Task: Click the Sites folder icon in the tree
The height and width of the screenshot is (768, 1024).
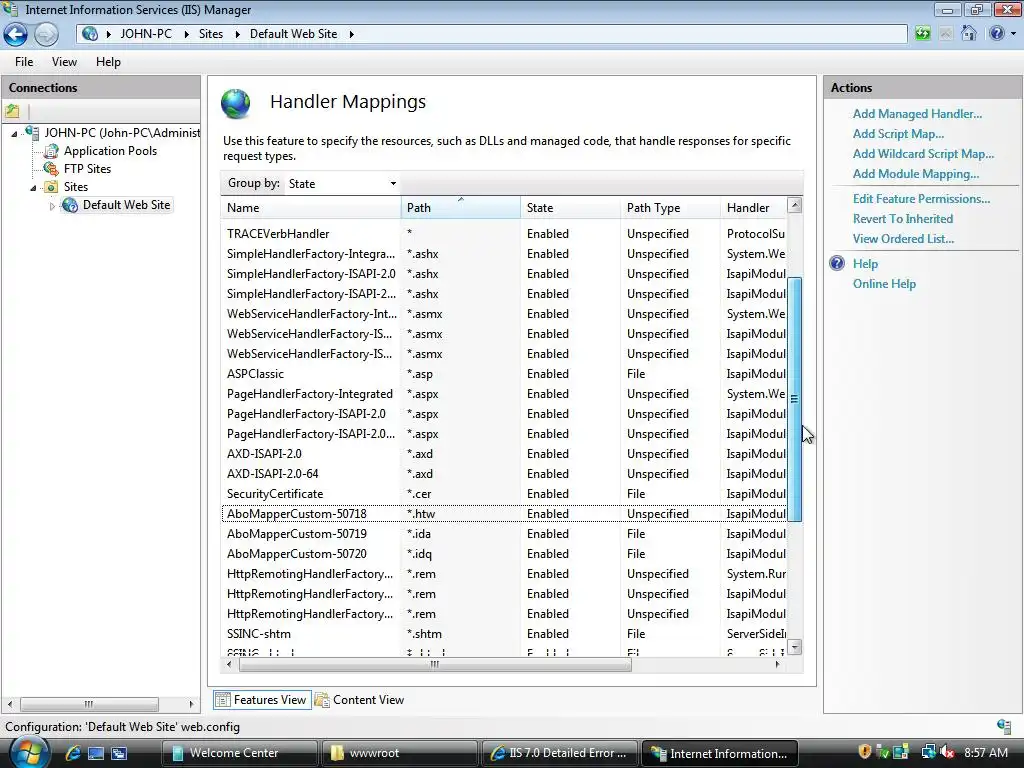Action: [51, 187]
